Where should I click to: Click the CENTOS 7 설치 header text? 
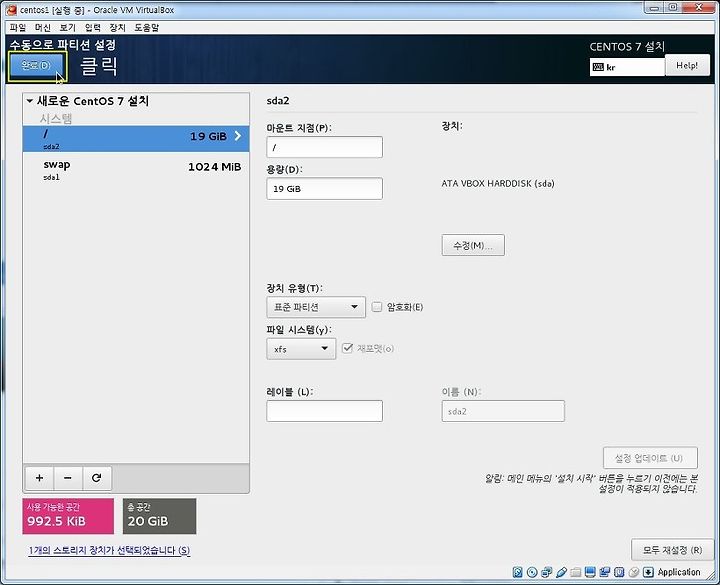click(627, 46)
